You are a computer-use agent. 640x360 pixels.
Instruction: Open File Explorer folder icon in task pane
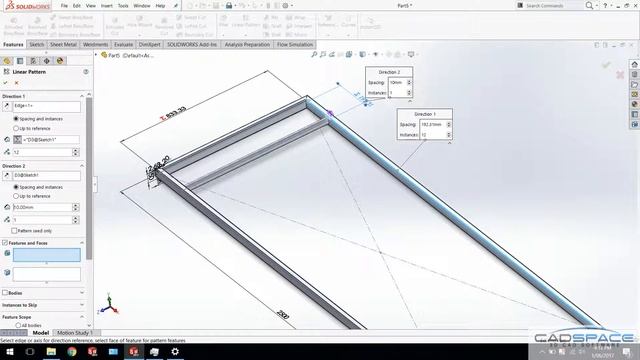634,84
